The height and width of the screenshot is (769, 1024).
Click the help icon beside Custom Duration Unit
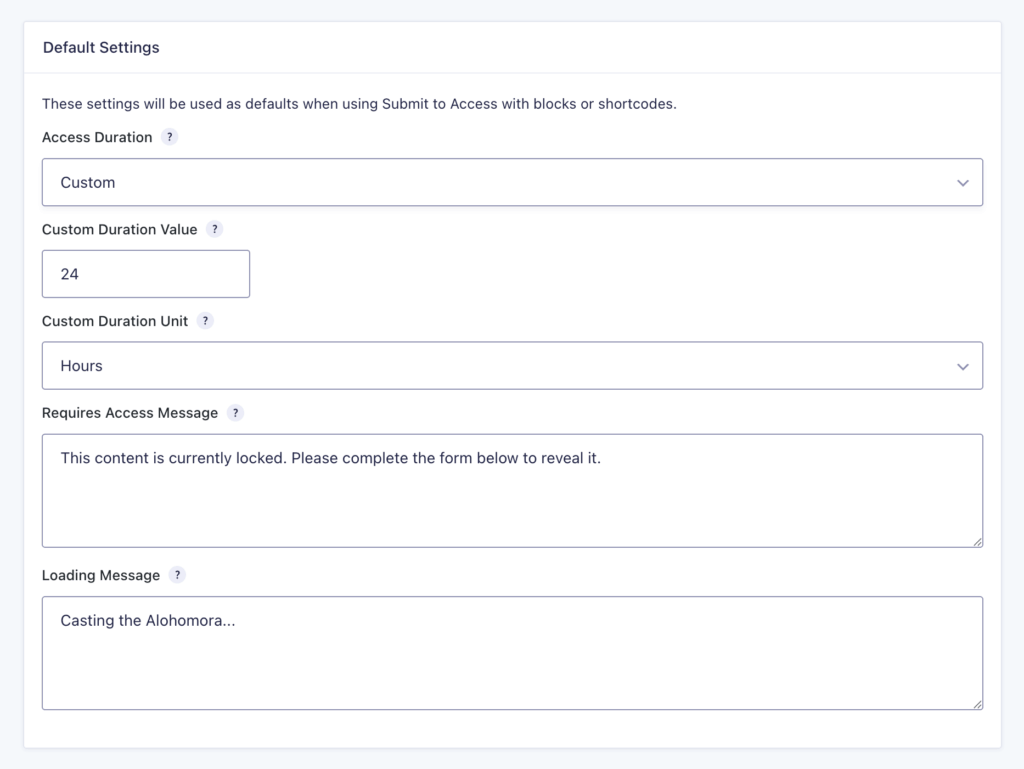click(205, 321)
